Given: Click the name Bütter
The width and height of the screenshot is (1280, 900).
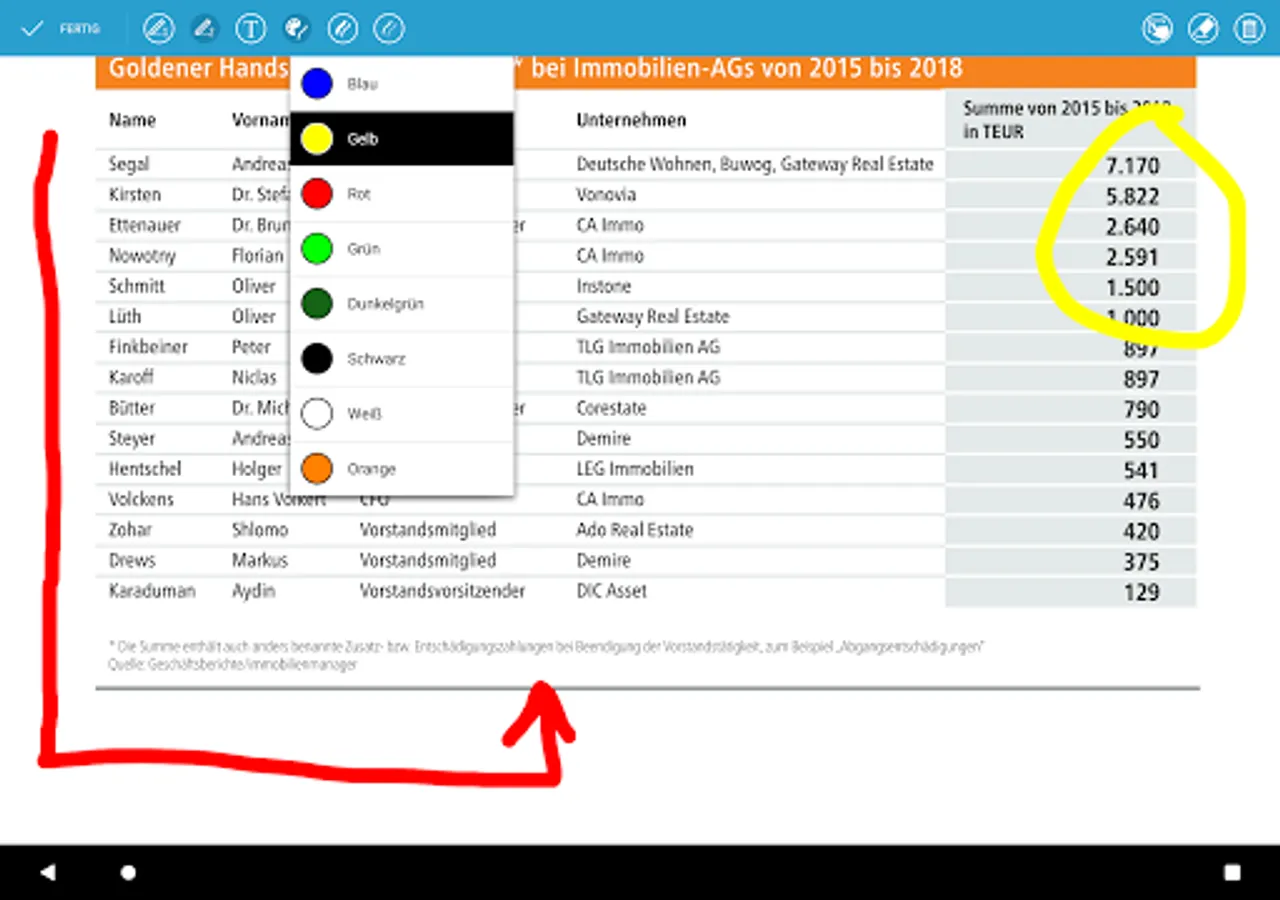Looking at the screenshot, I should 132,408.
